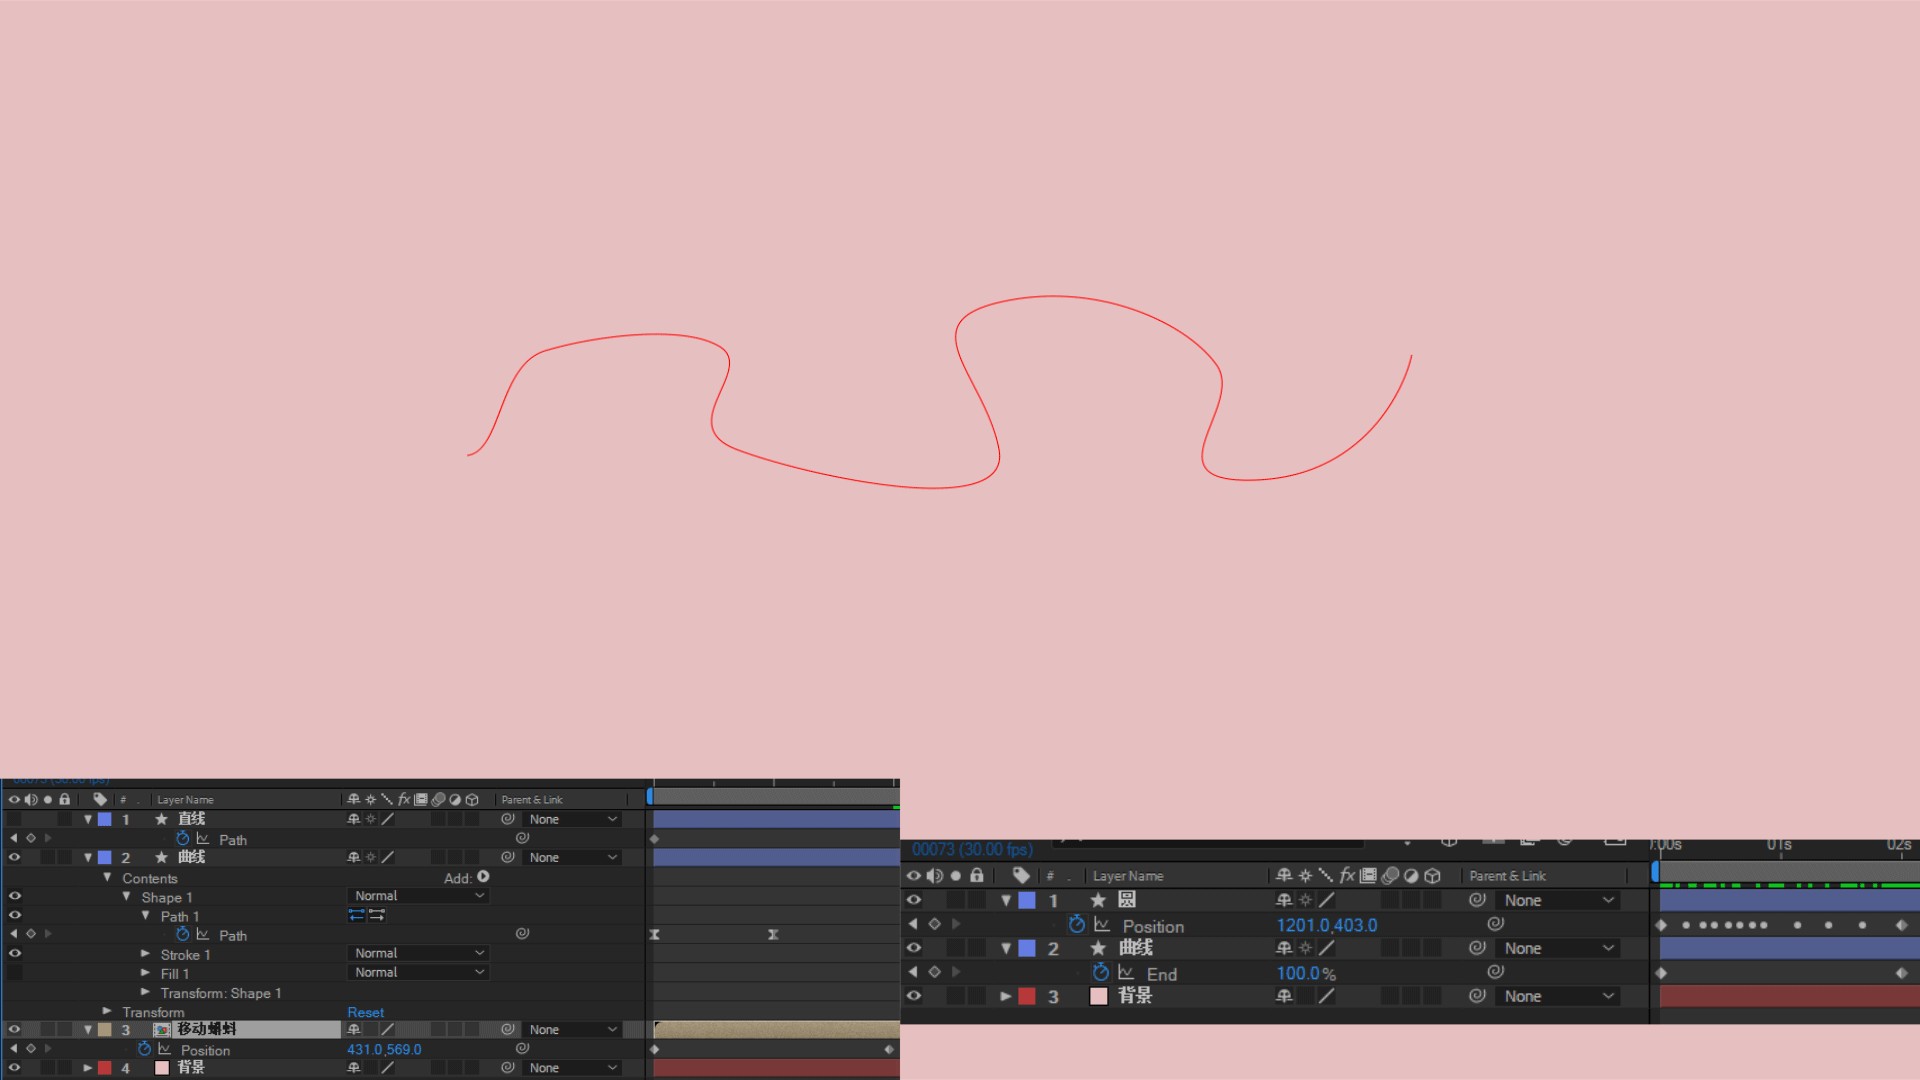Expand Fill 1 properties
Viewport: 1920px width, 1080px height.
click(145, 973)
